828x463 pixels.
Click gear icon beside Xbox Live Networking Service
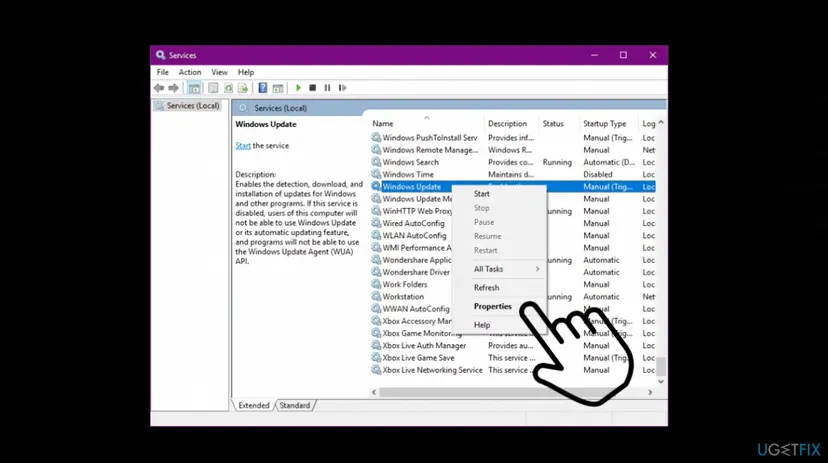pyautogui.click(x=376, y=370)
